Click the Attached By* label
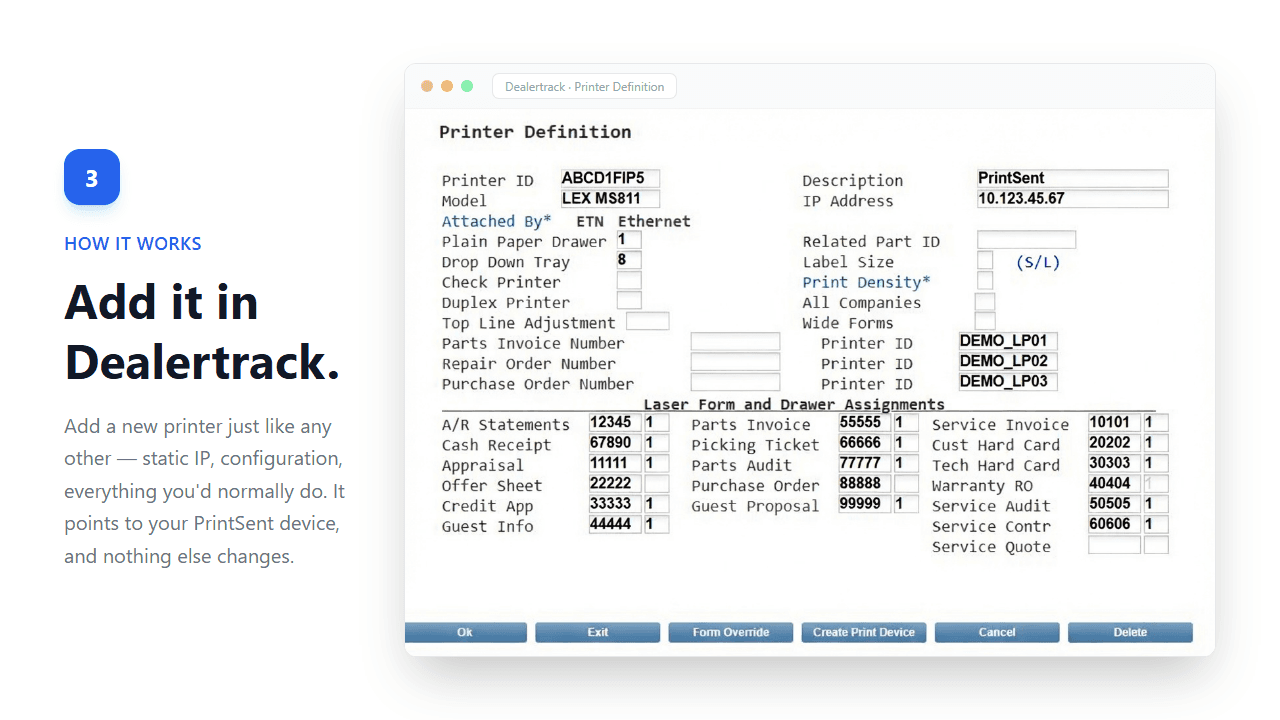 point(496,221)
